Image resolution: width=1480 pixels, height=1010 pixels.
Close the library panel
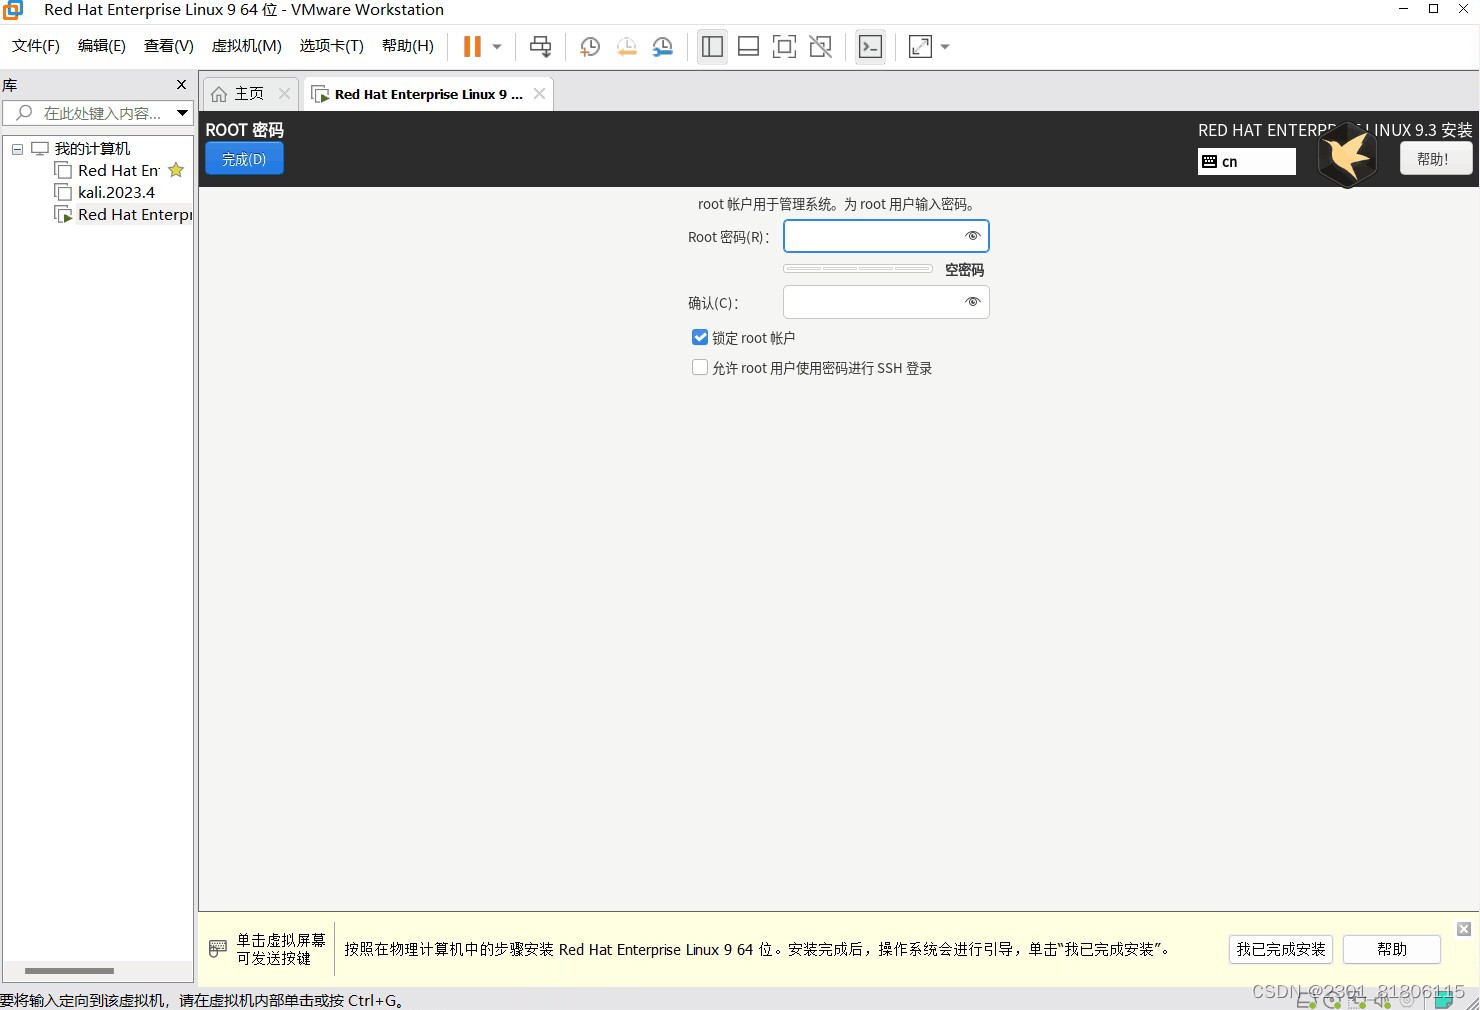[x=181, y=85]
